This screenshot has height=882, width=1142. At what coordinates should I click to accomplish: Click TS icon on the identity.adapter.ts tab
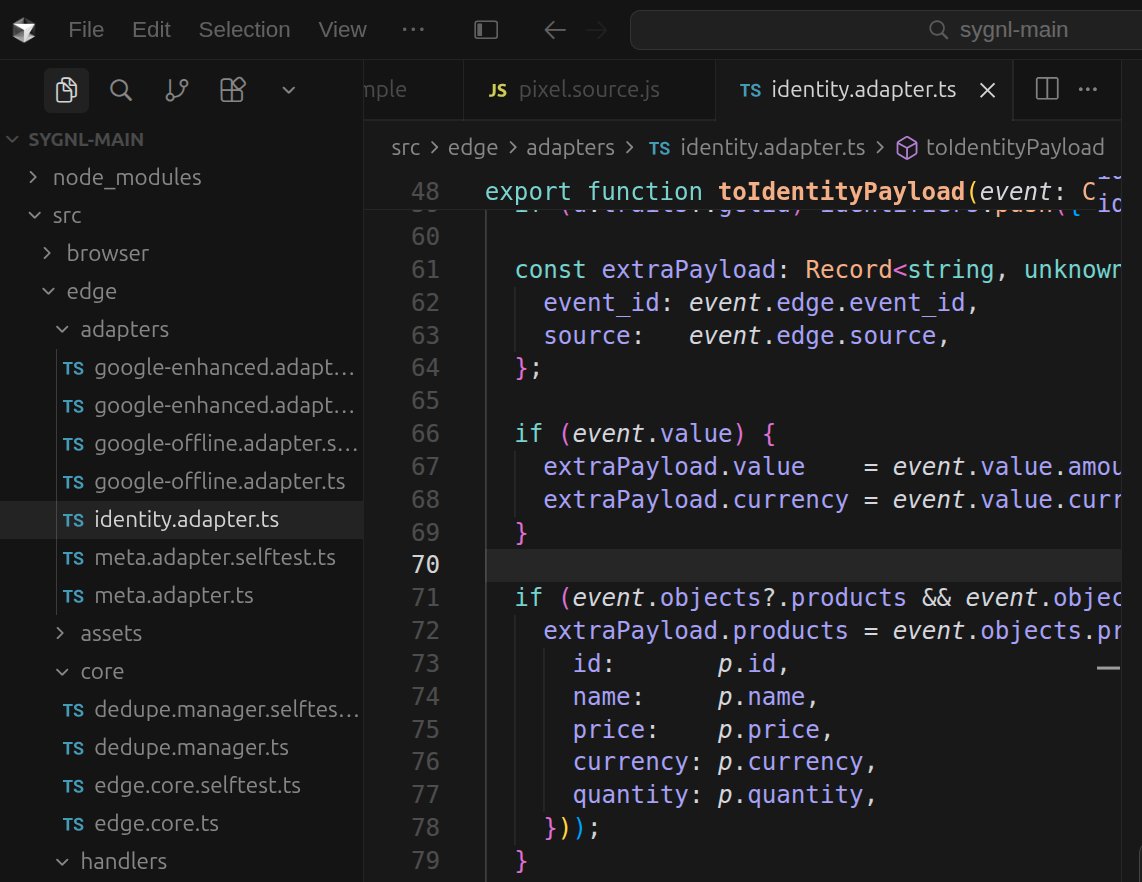pos(750,90)
